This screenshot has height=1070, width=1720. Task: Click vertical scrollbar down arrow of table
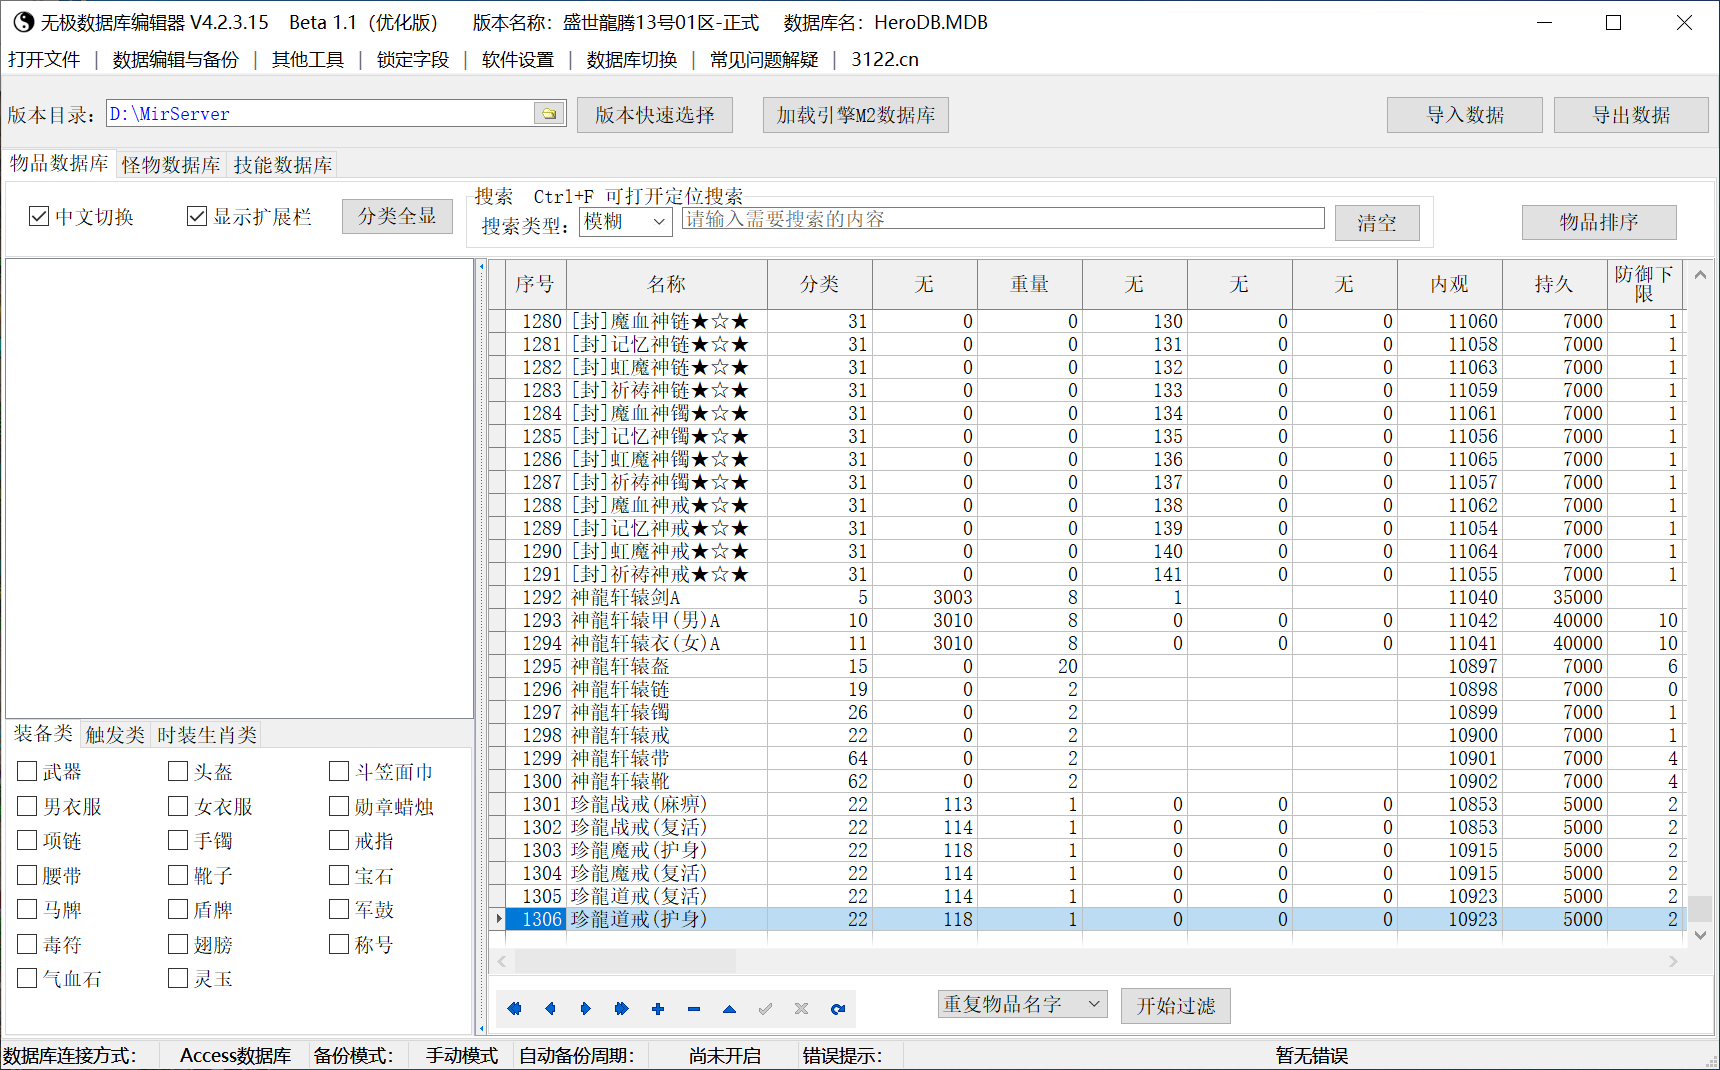point(1700,936)
